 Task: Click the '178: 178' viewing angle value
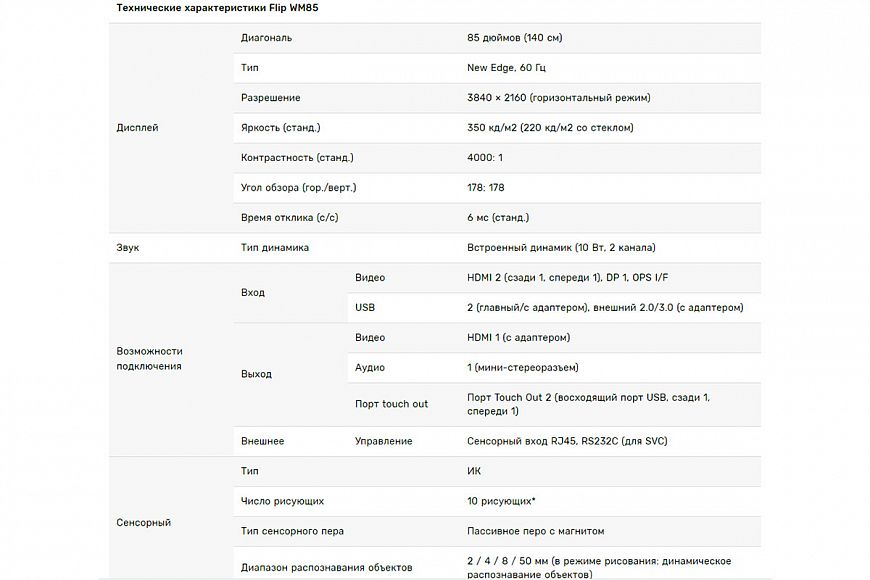(485, 188)
